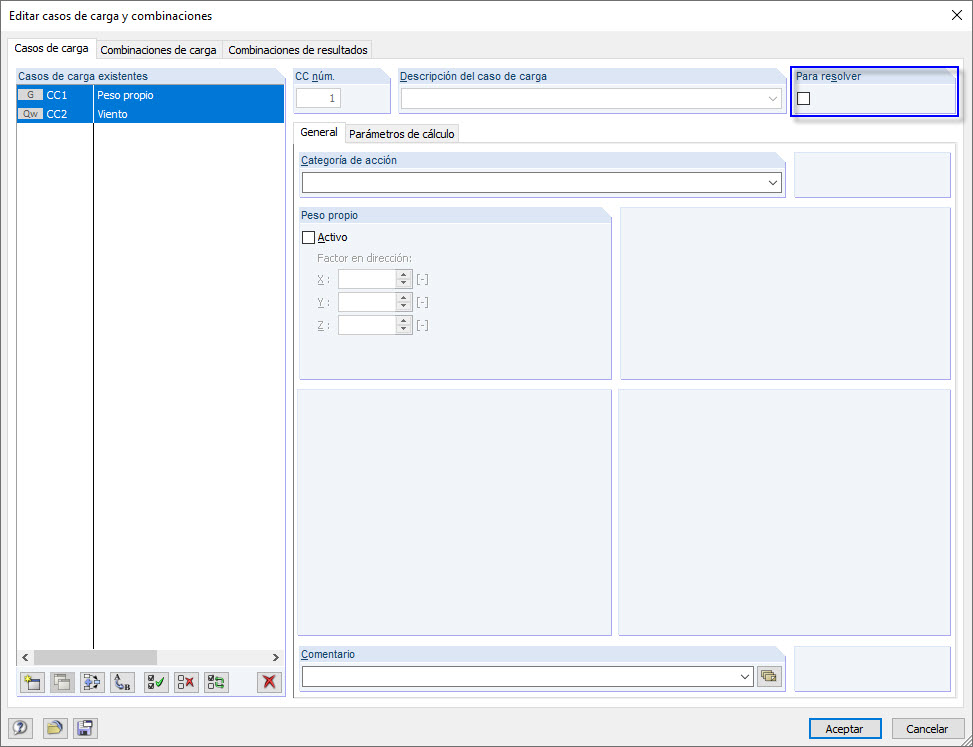
Task: Deselect all load cases from solving
Action: point(185,682)
